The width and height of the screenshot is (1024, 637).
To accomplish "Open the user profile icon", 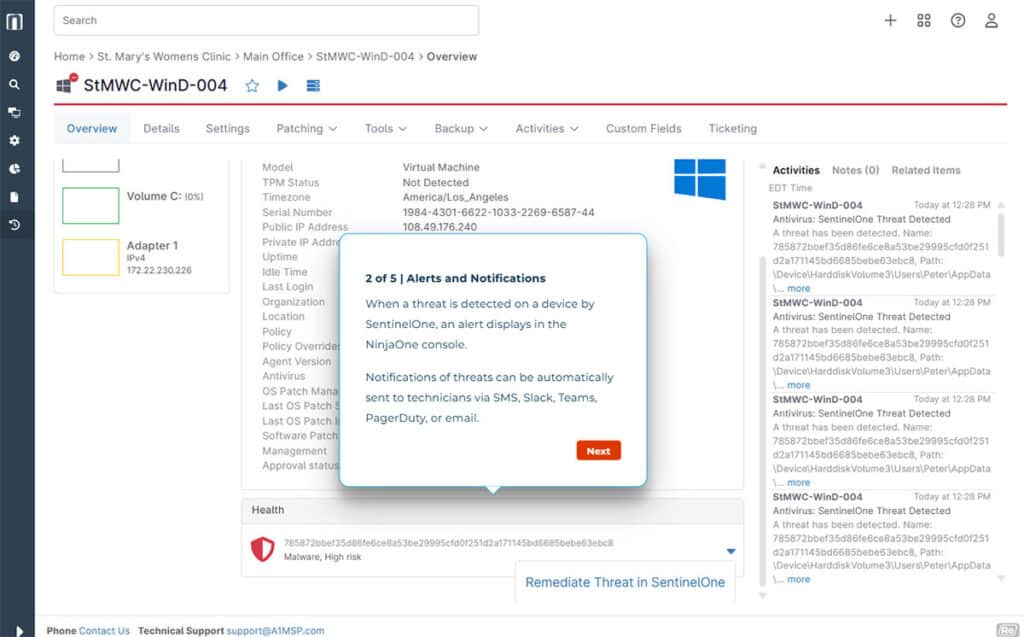I will pyautogui.click(x=991, y=20).
